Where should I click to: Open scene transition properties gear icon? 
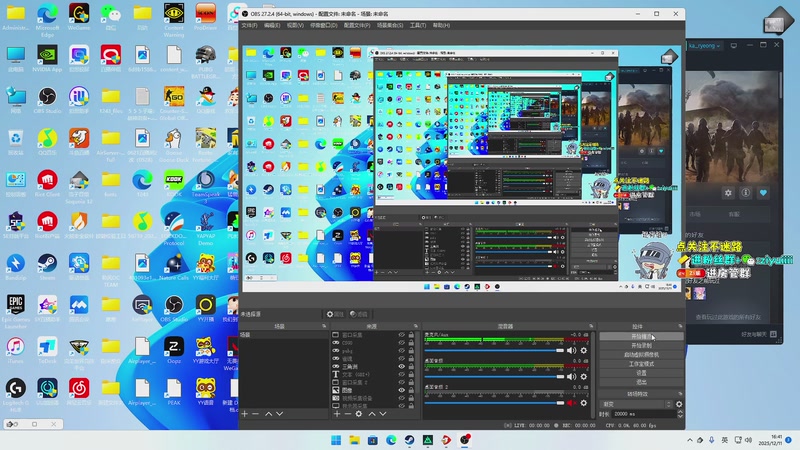click(x=679, y=404)
